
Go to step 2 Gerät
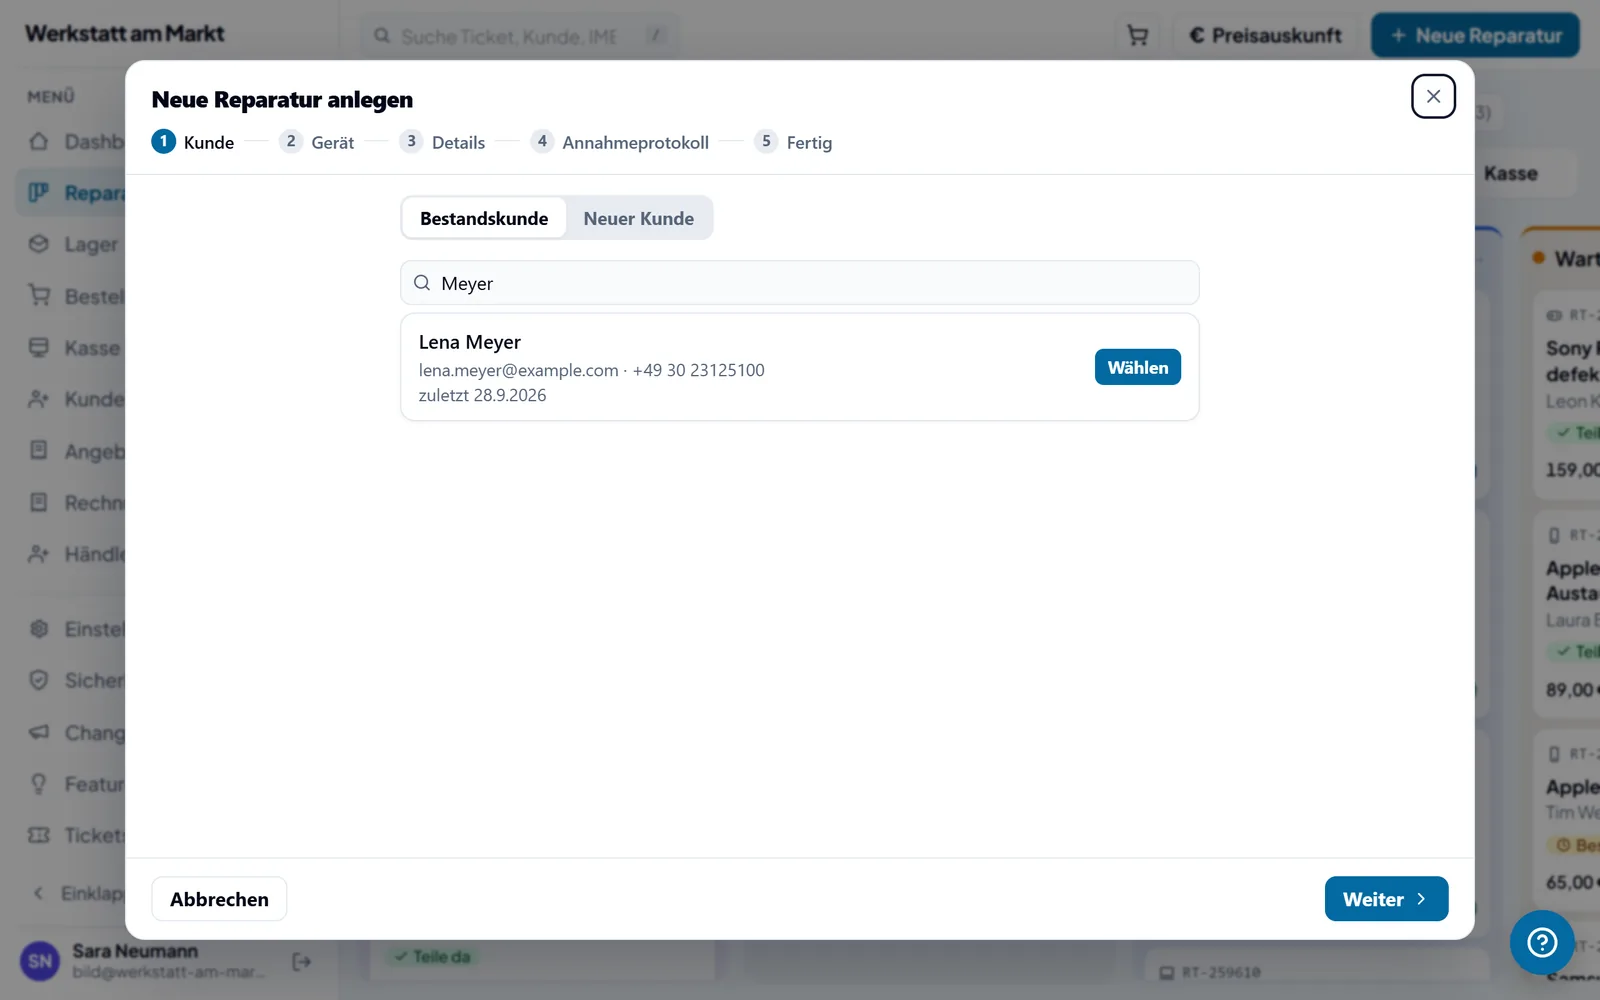pos(317,142)
